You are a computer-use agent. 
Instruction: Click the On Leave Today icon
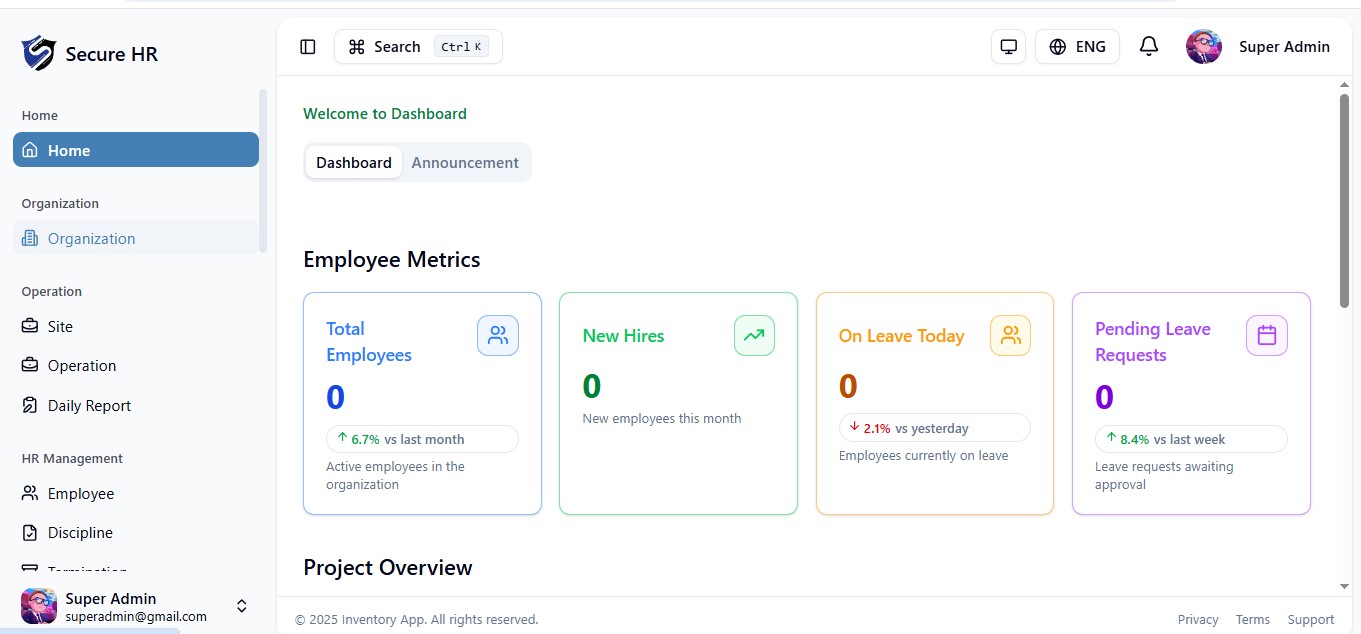tap(1010, 336)
